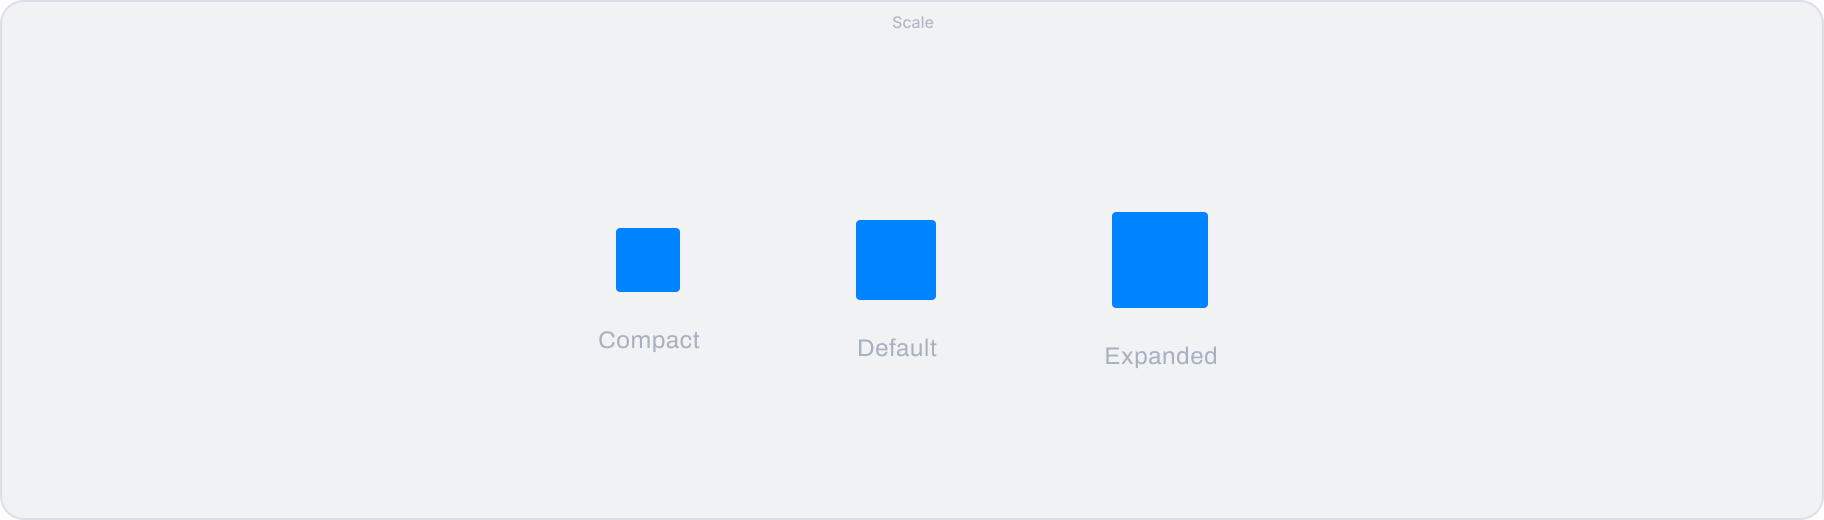Click the Default blue square
The width and height of the screenshot is (1824, 520).
pyautogui.click(x=896, y=260)
